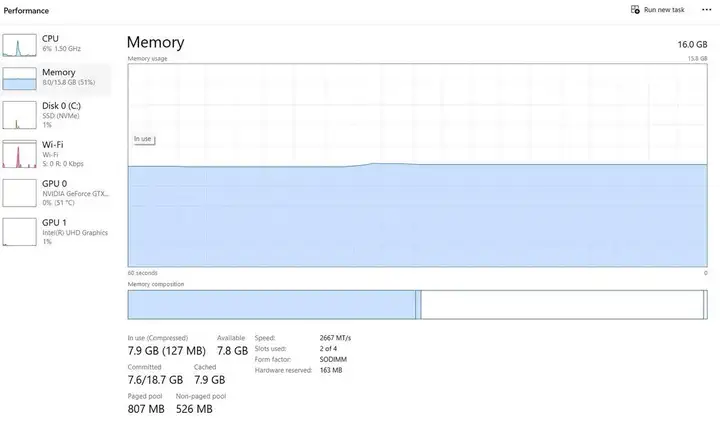Viewport: 720px width, 424px height.
Task: Select the CPU usage graph thumbnail
Action: 19,45
